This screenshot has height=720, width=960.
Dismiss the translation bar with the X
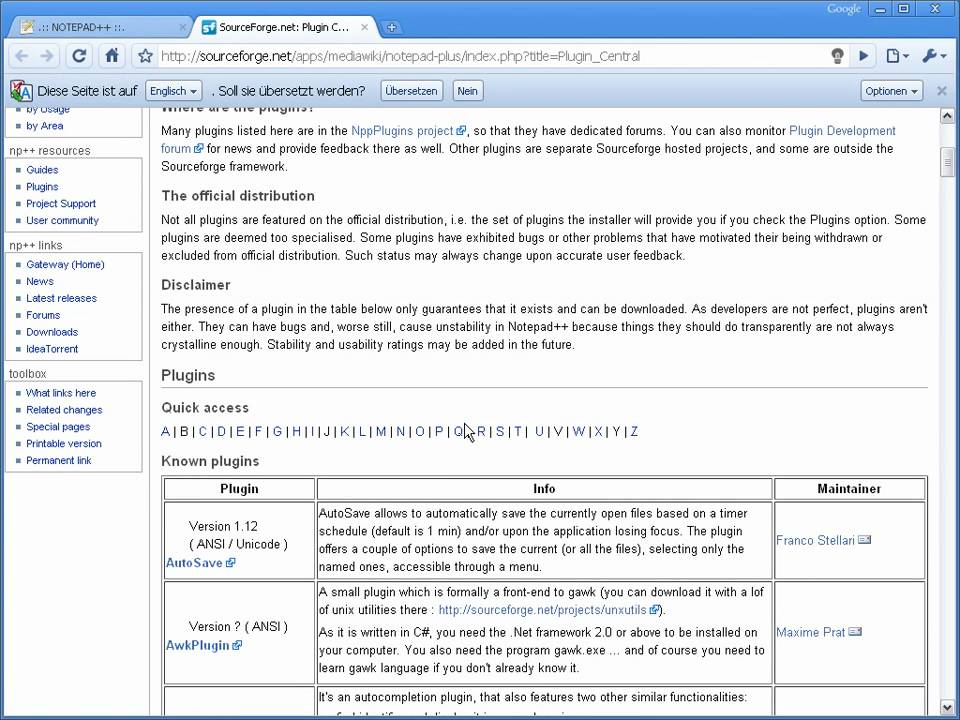(942, 91)
